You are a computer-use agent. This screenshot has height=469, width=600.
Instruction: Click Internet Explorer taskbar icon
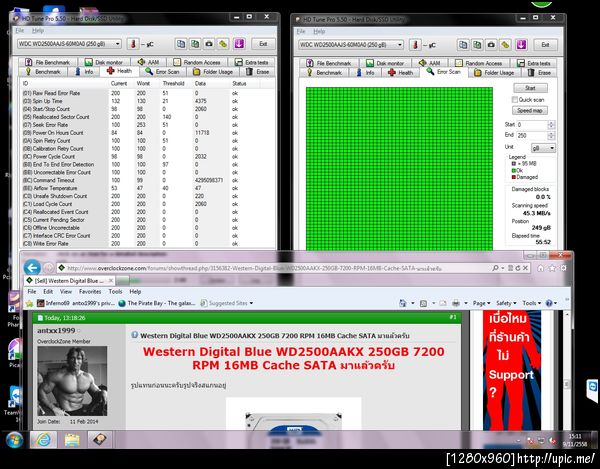click(43, 440)
